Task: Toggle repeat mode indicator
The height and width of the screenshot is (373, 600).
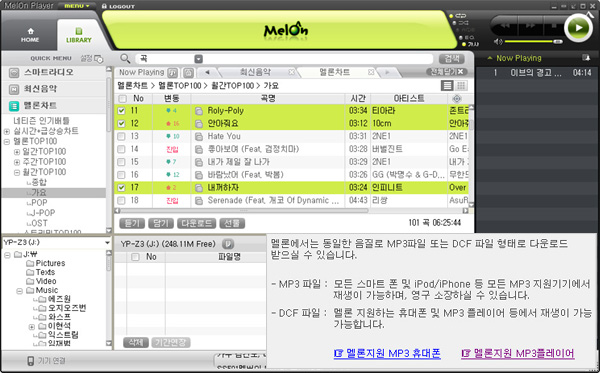Action: coord(458,16)
